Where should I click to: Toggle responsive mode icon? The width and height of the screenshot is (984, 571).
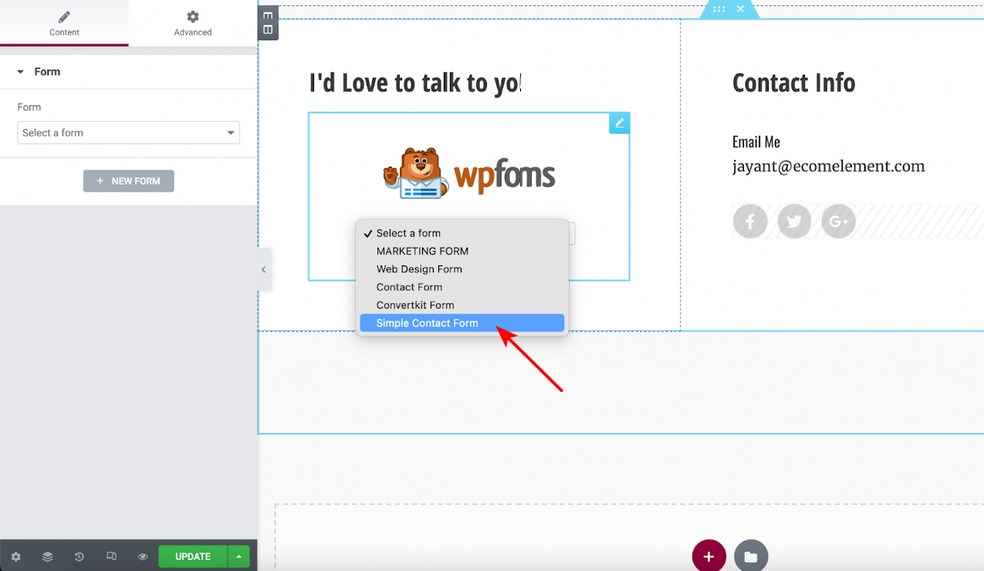tap(111, 557)
